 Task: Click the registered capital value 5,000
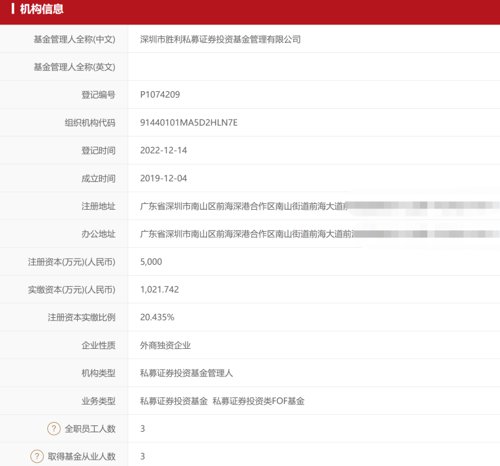[151, 262]
